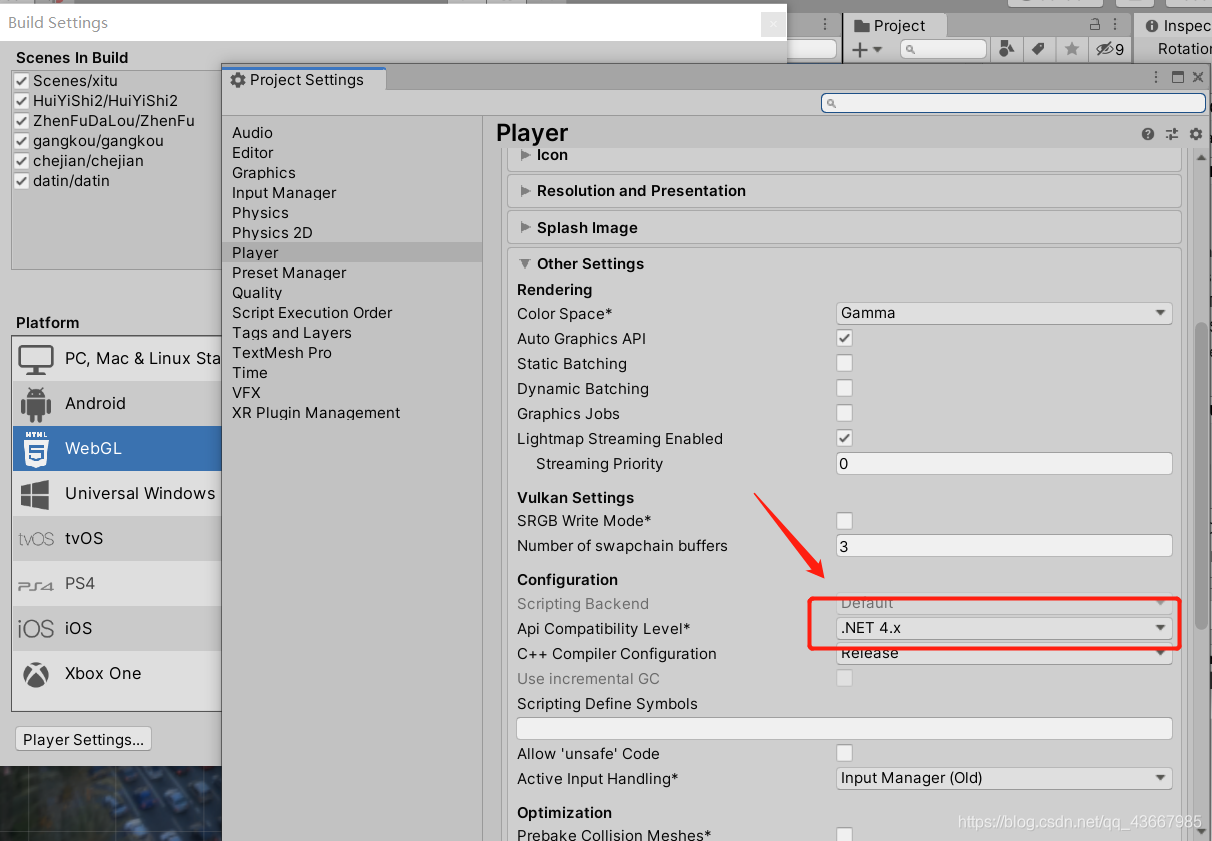1212x841 pixels.
Task: Select the Android platform
Action: (117, 403)
